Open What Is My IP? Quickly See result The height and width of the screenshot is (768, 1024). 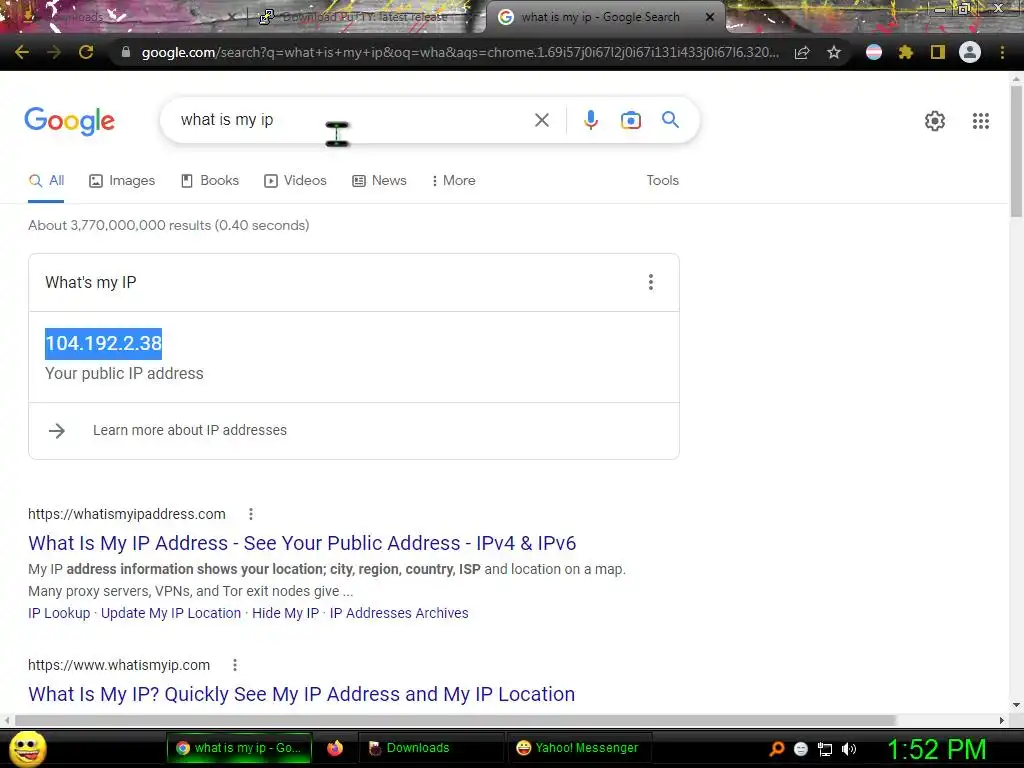click(301, 694)
